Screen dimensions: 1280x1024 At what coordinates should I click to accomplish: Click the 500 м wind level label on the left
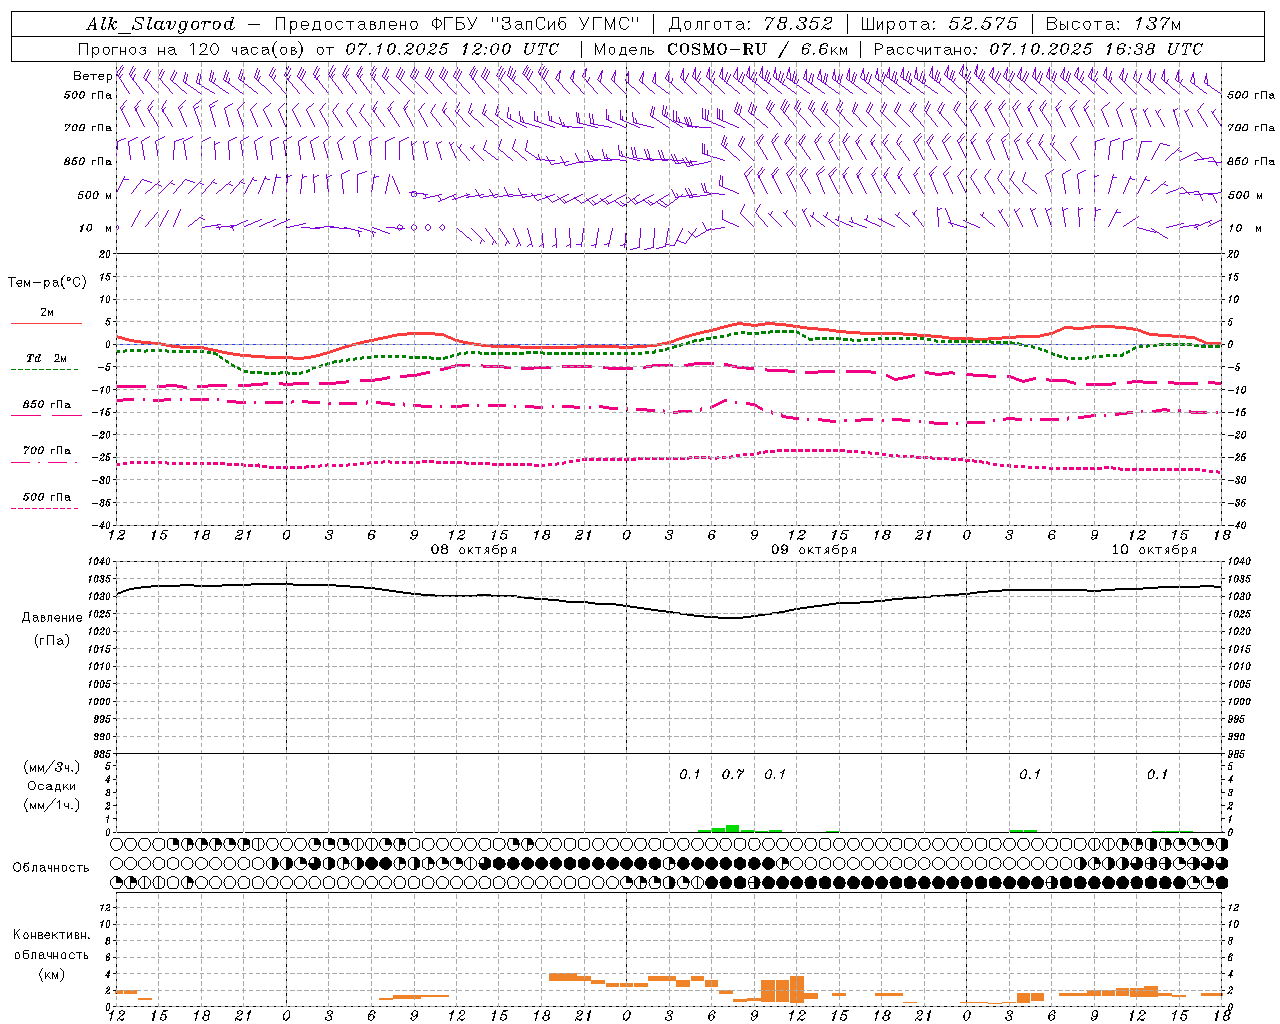click(95, 195)
